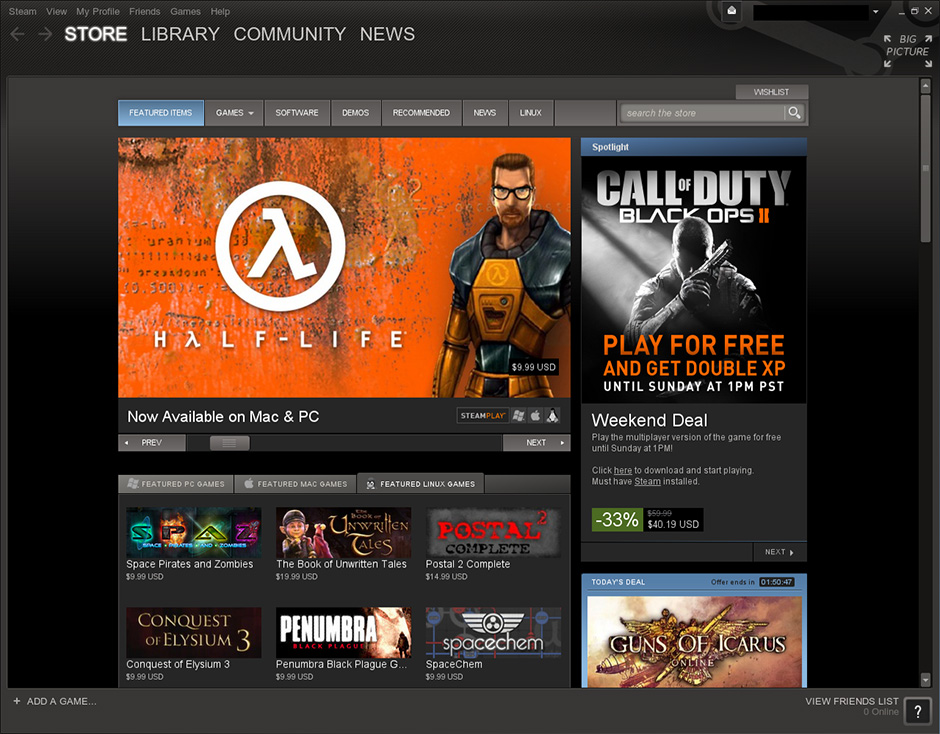Click the 'here' download link

click(x=623, y=470)
